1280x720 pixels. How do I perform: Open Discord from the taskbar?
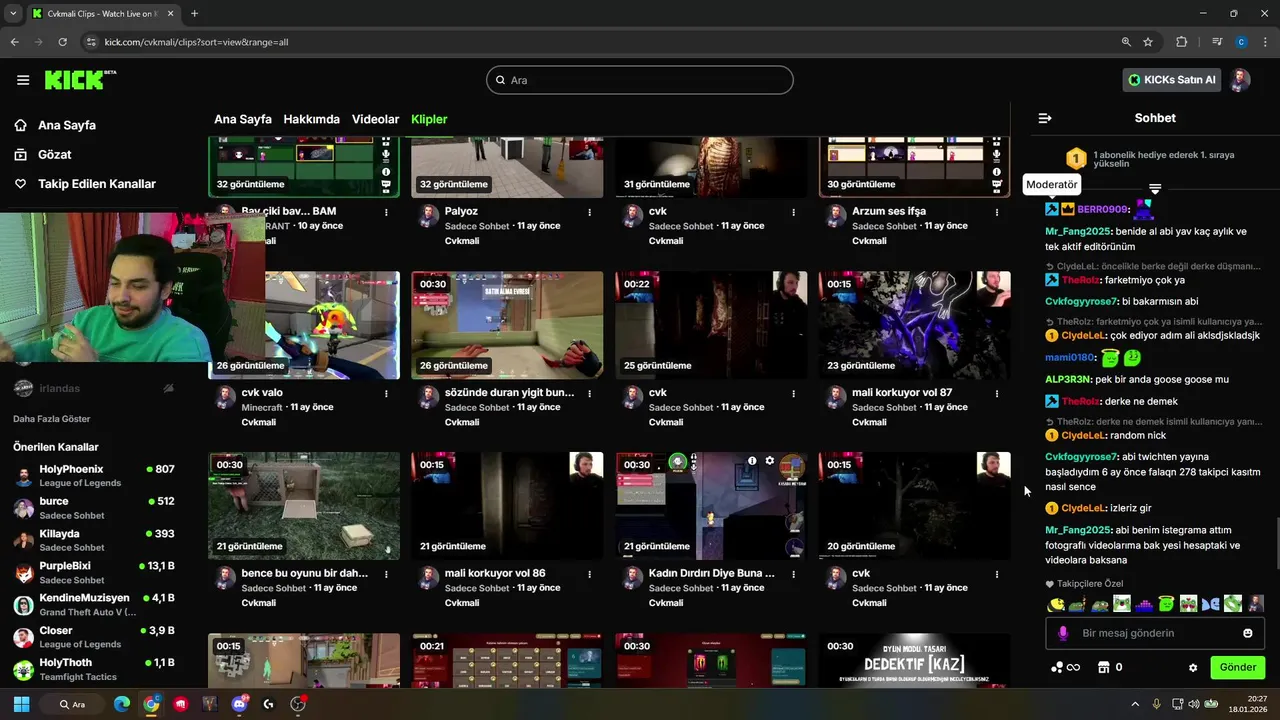239,704
